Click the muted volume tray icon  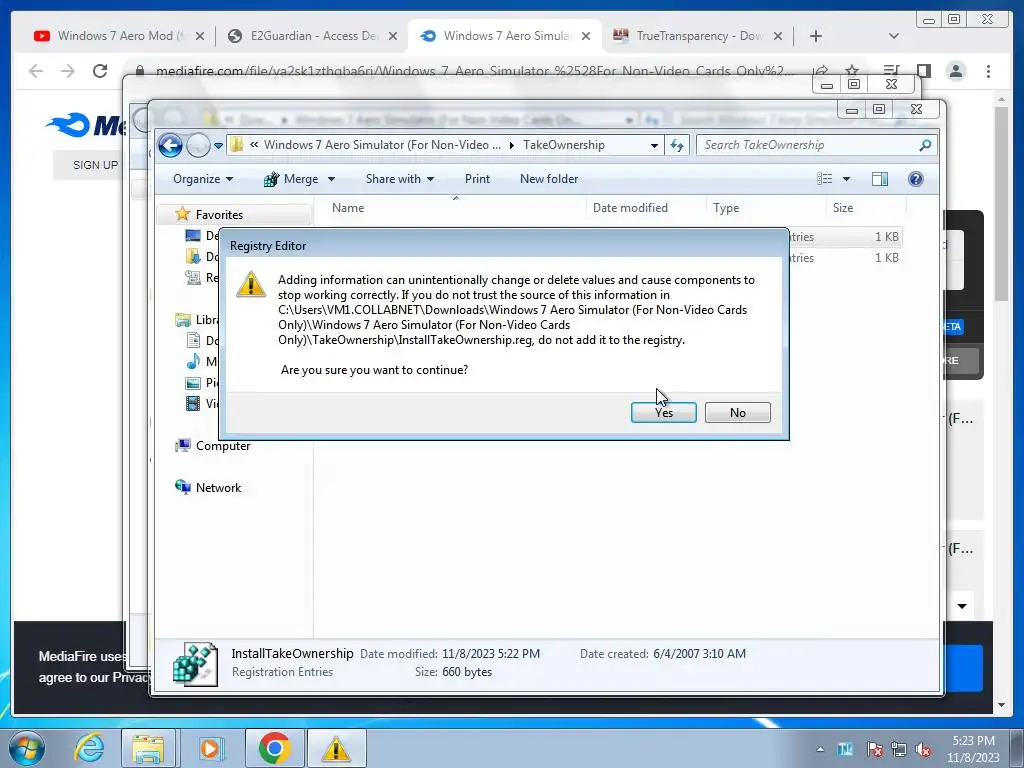(923, 749)
